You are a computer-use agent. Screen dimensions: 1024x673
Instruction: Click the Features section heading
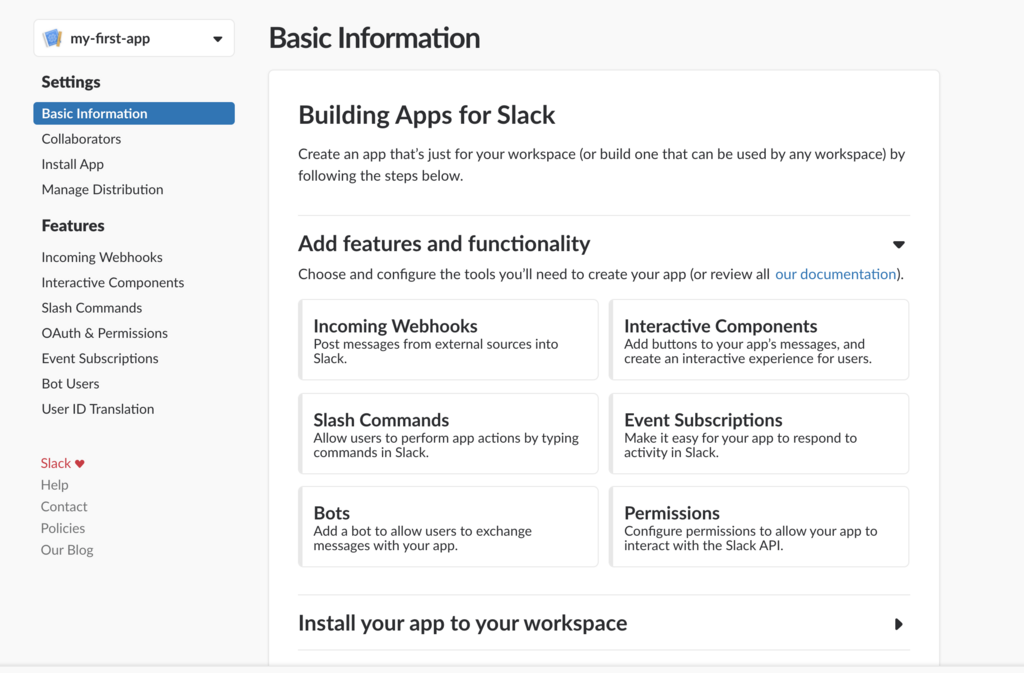coord(72,226)
